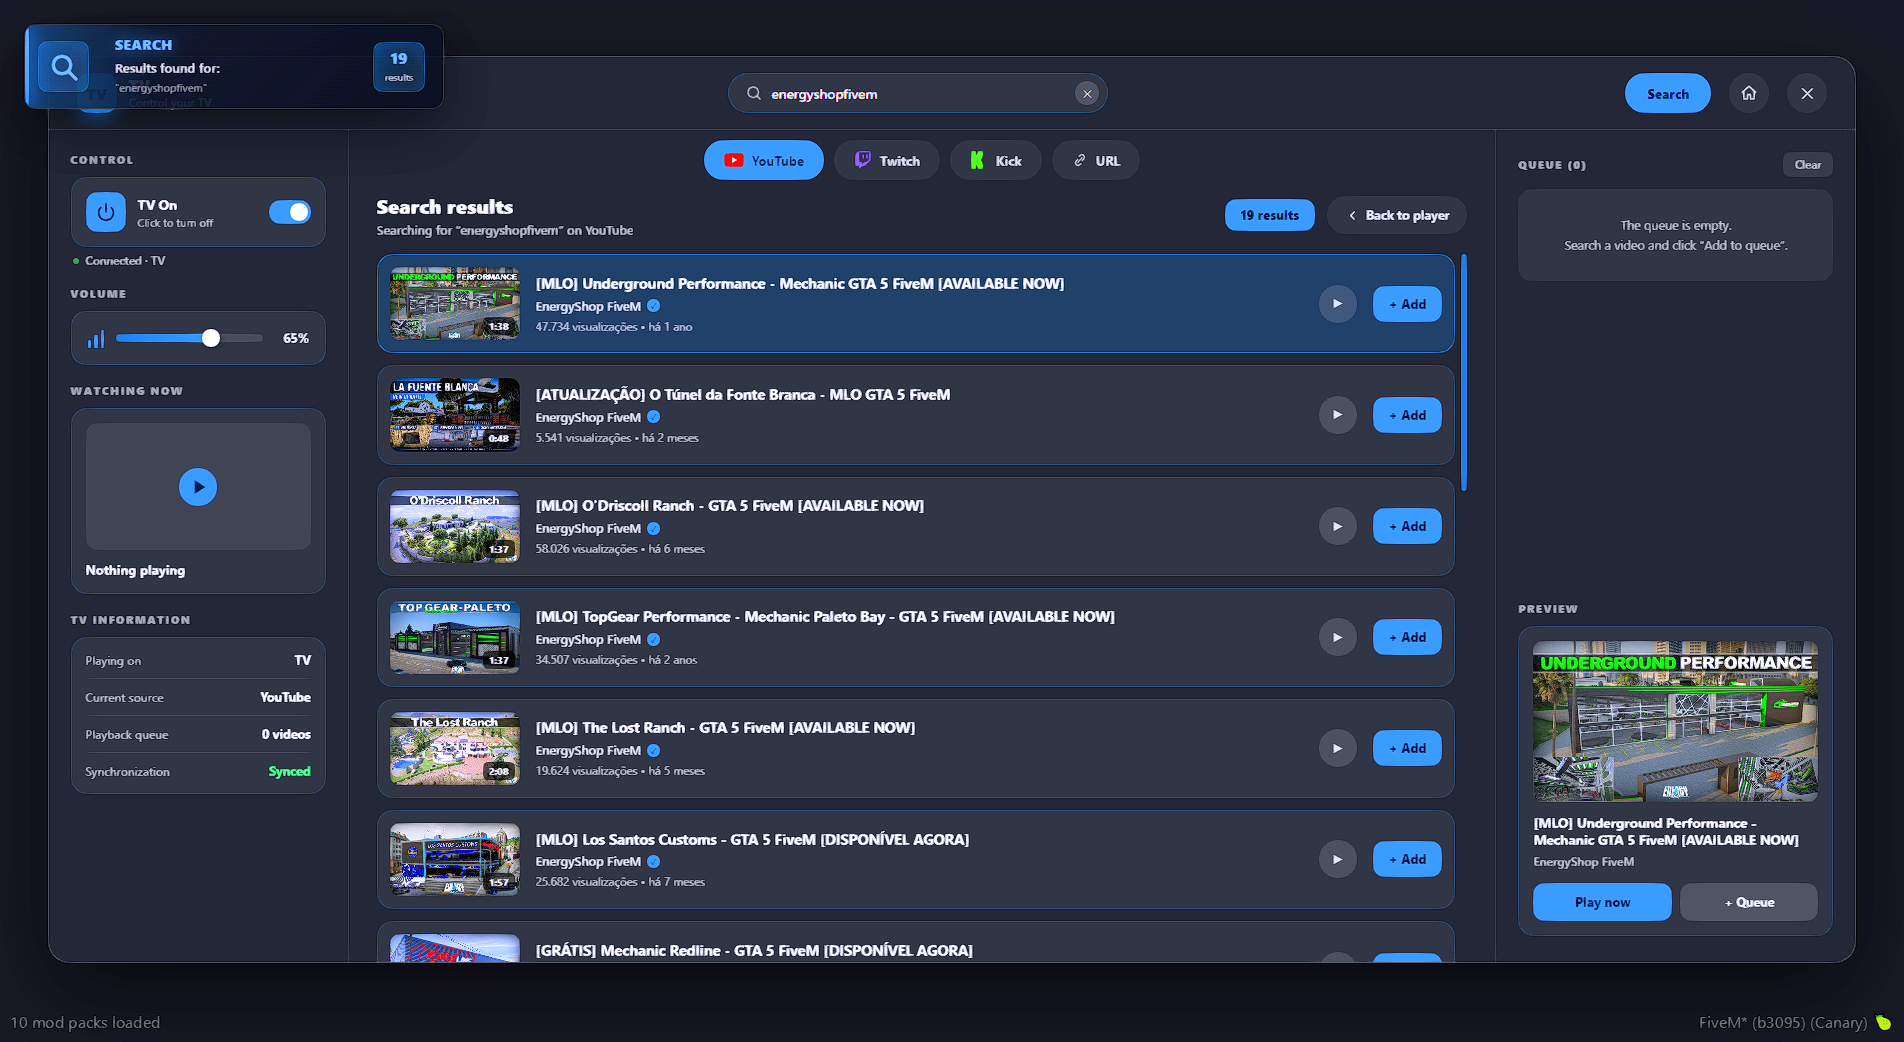Play Underground Performance video preview
The width and height of the screenshot is (1904, 1042).
coord(1337,304)
